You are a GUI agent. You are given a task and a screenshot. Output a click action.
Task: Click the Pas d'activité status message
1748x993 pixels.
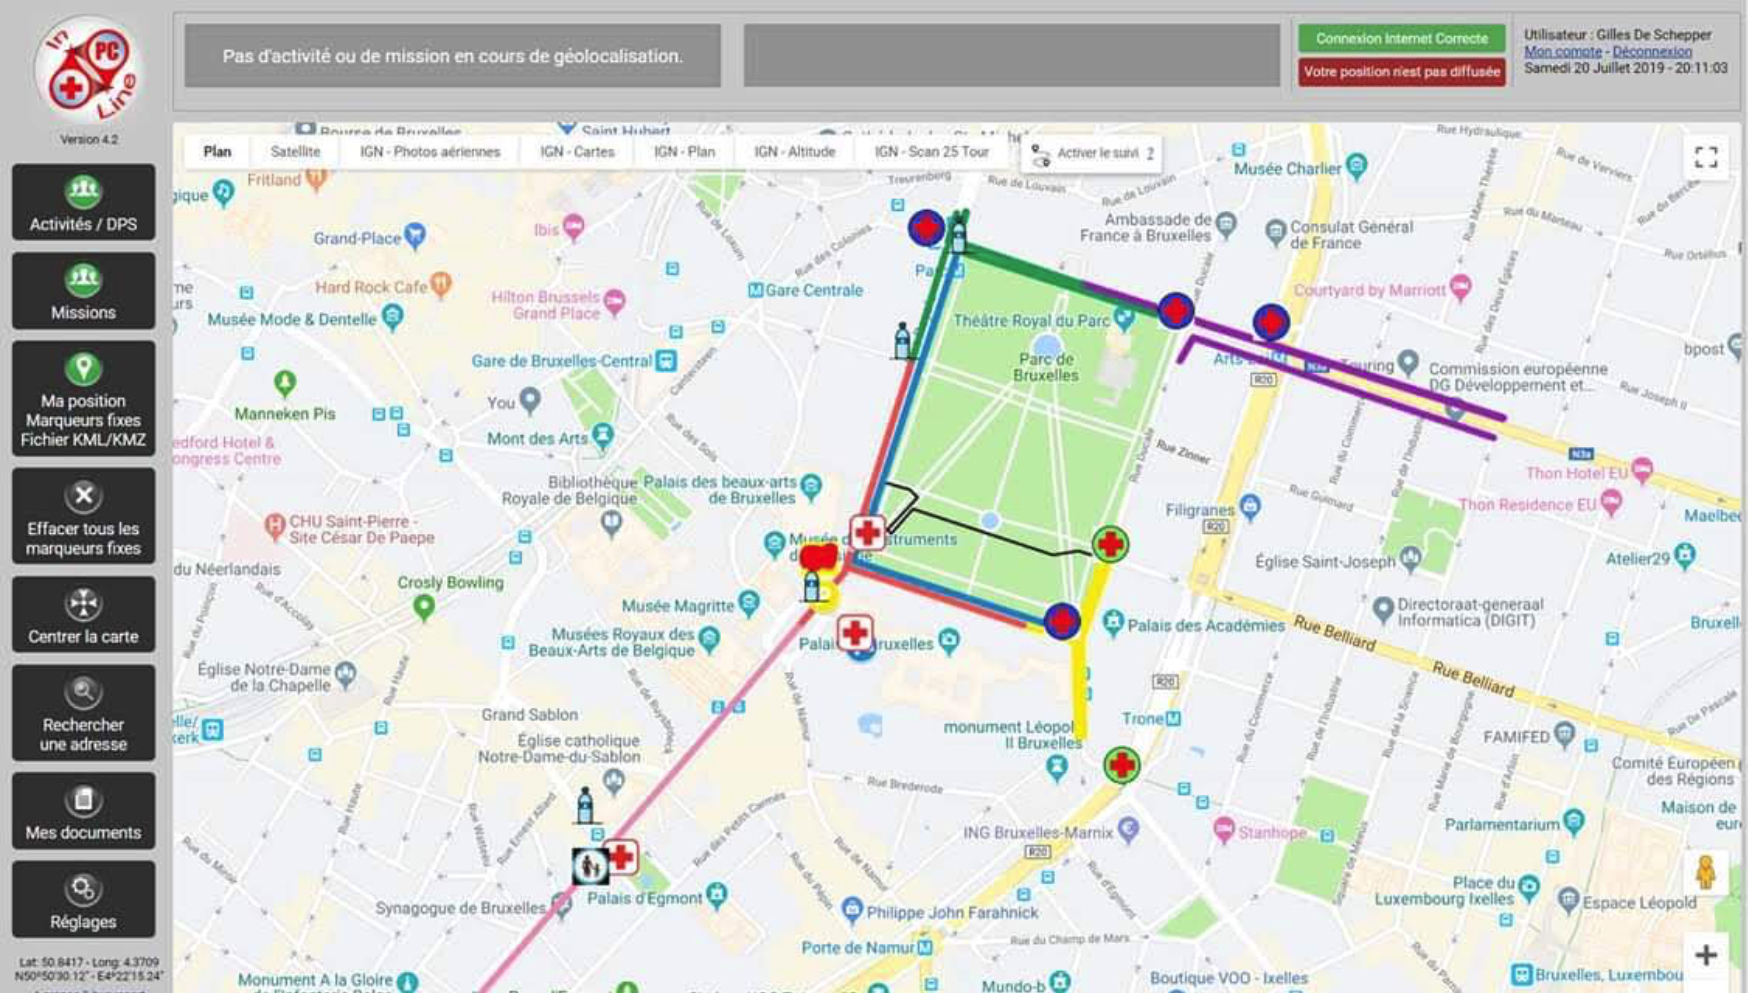[452, 56]
